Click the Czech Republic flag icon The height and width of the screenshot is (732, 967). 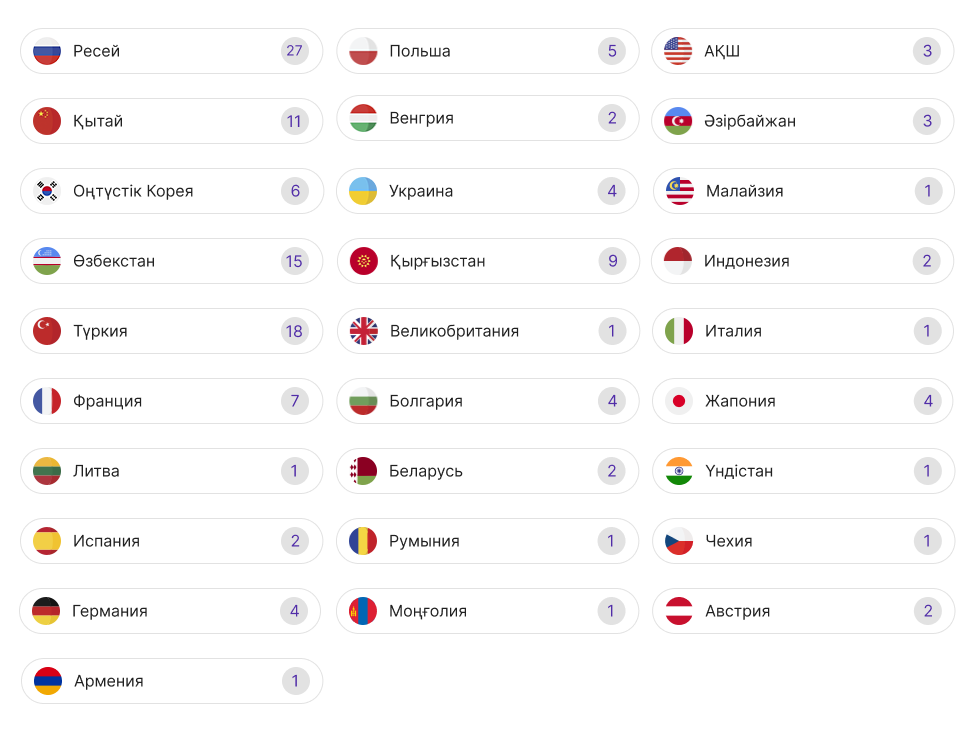[679, 541]
